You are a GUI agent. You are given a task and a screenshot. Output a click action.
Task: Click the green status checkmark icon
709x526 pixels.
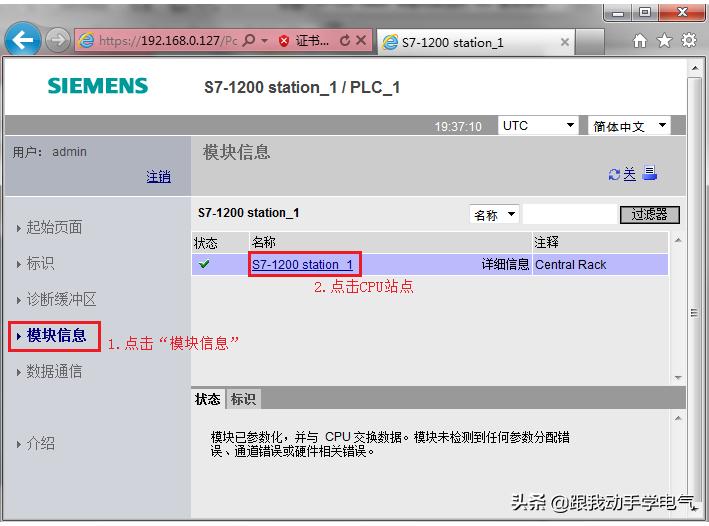[204, 264]
